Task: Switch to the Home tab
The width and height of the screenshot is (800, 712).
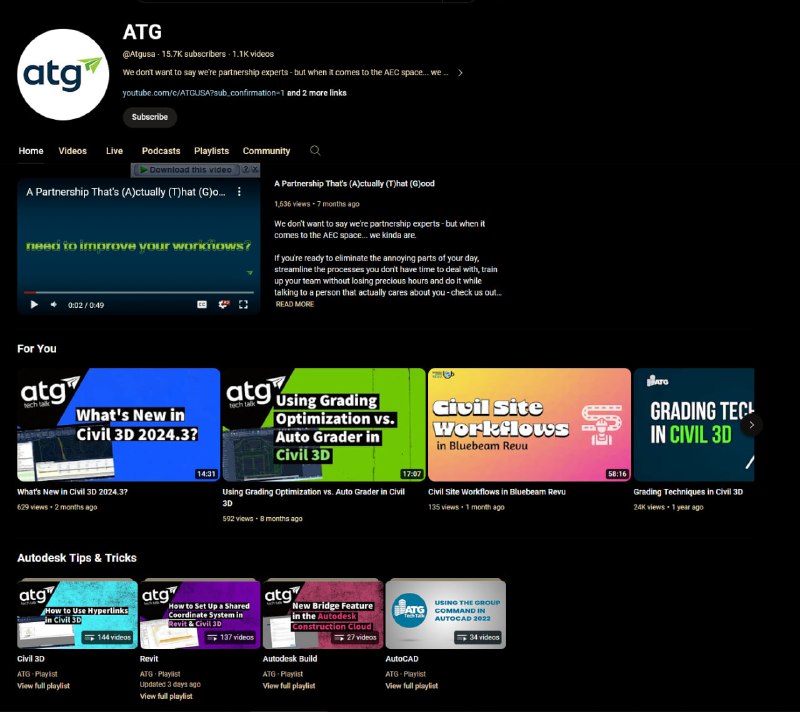Action: tap(31, 151)
